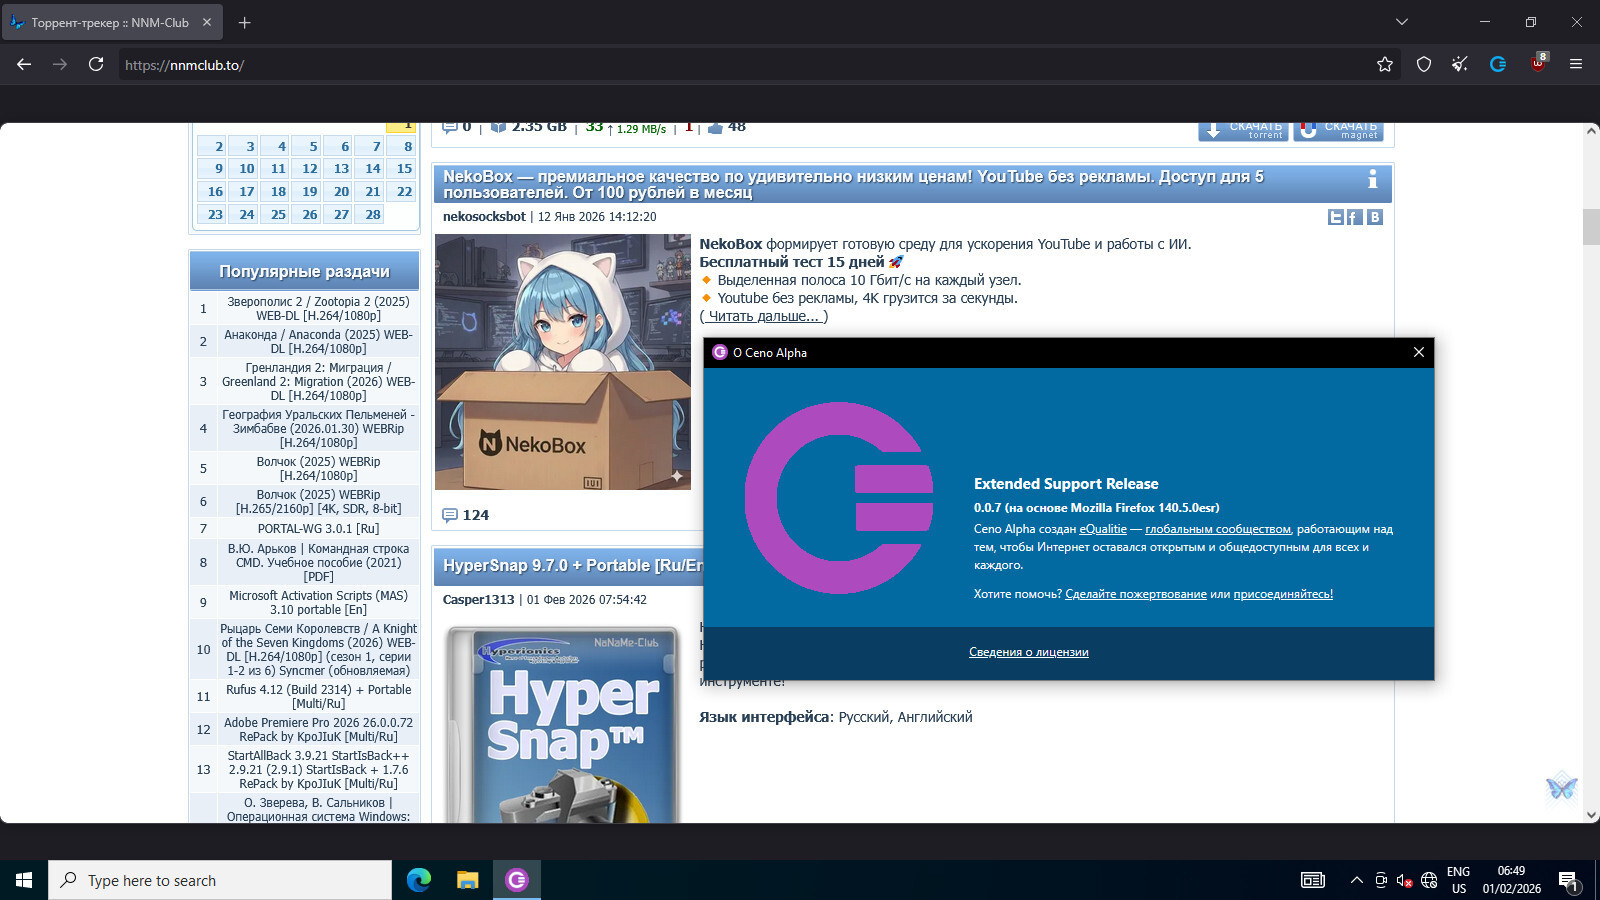
Task: Expand the hidden system tray icons arrow
Action: point(1356,880)
